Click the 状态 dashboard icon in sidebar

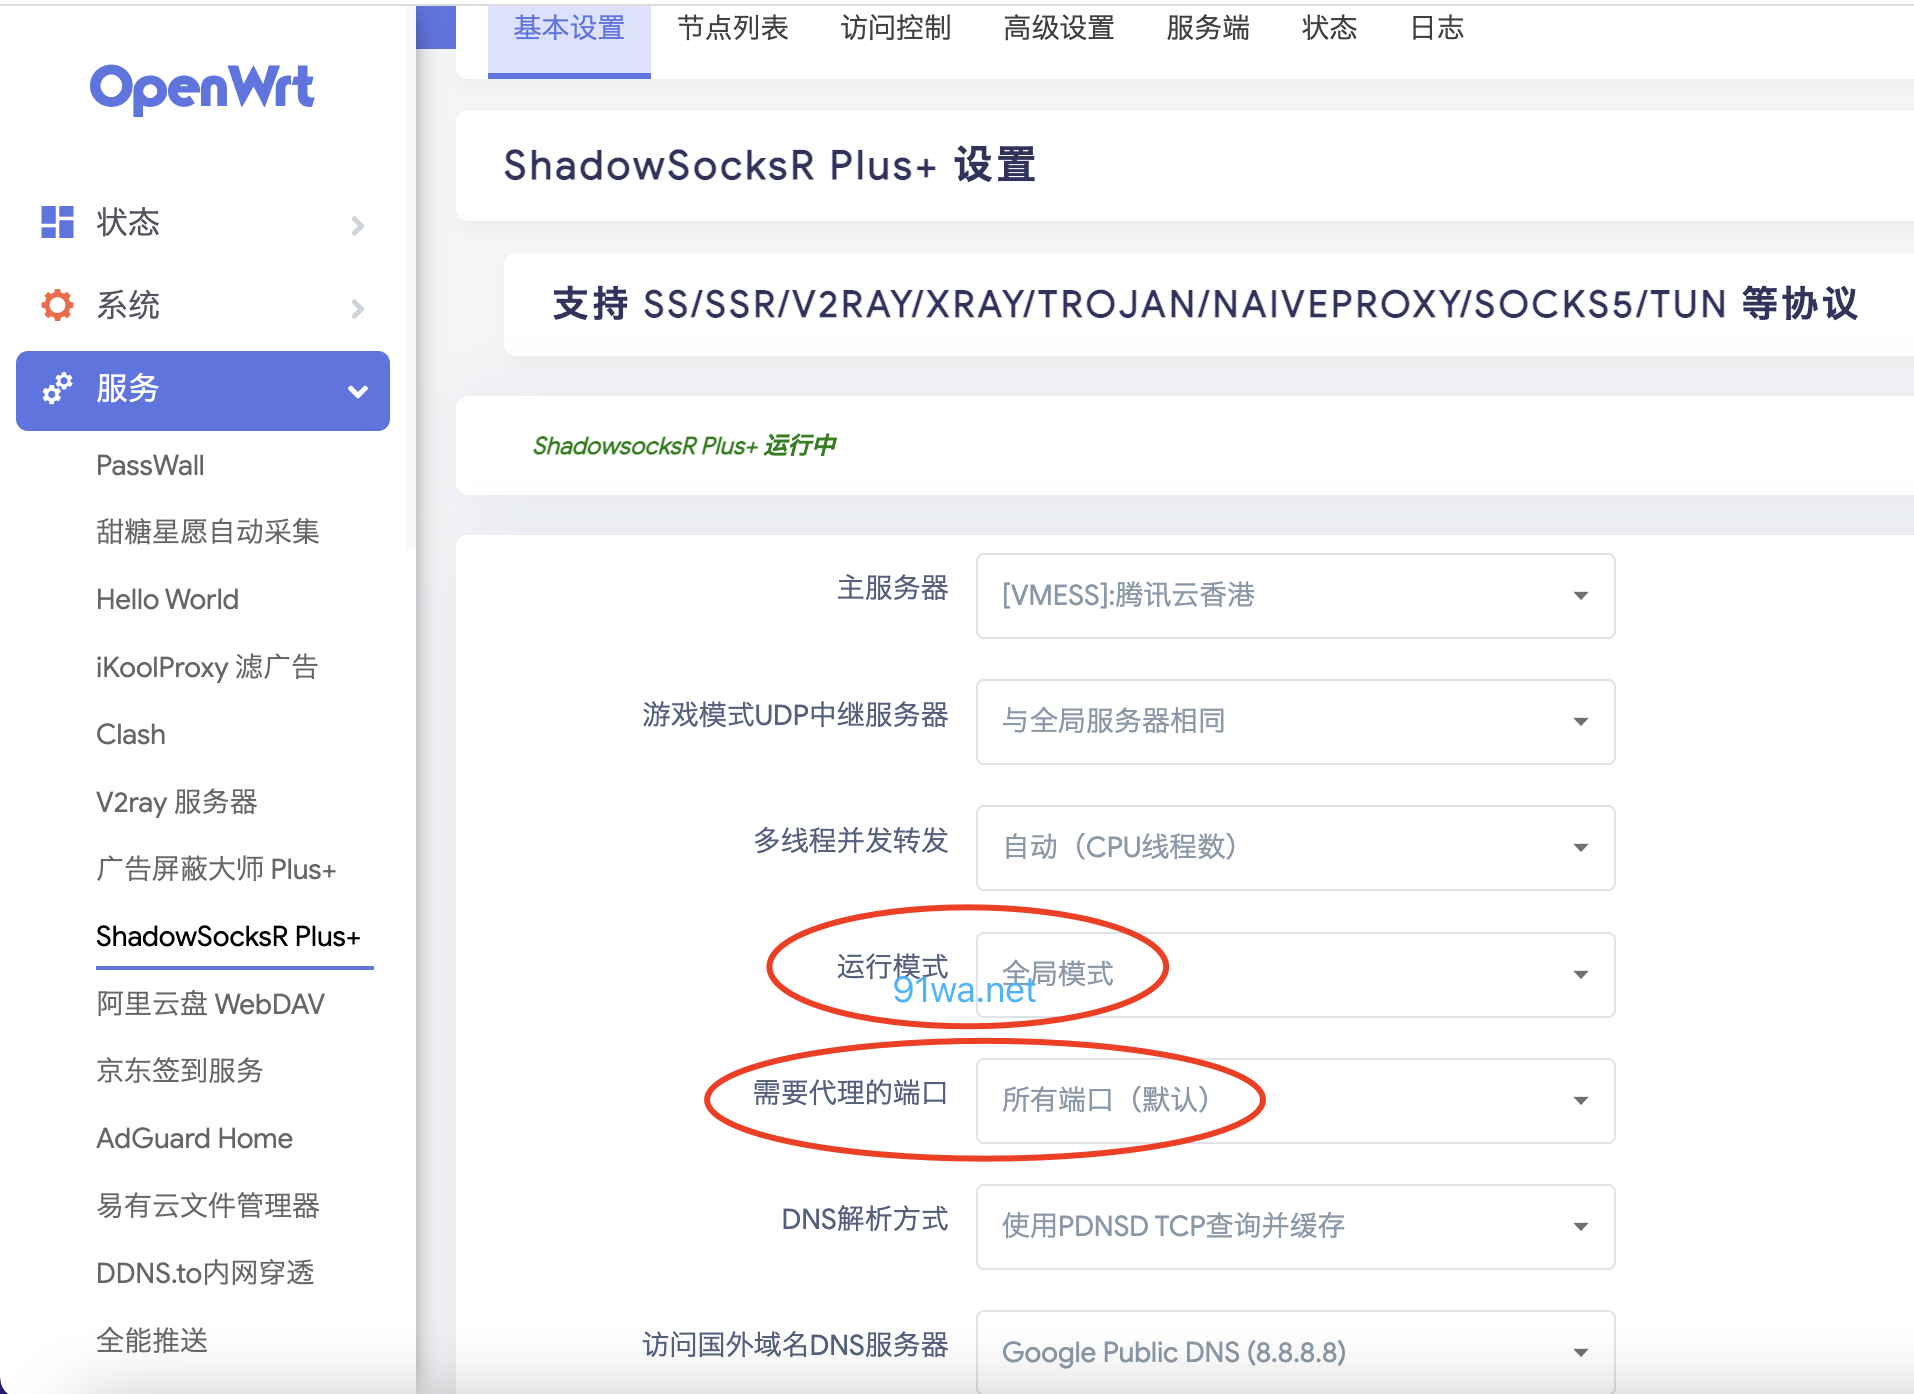pyautogui.click(x=57, y=222)
